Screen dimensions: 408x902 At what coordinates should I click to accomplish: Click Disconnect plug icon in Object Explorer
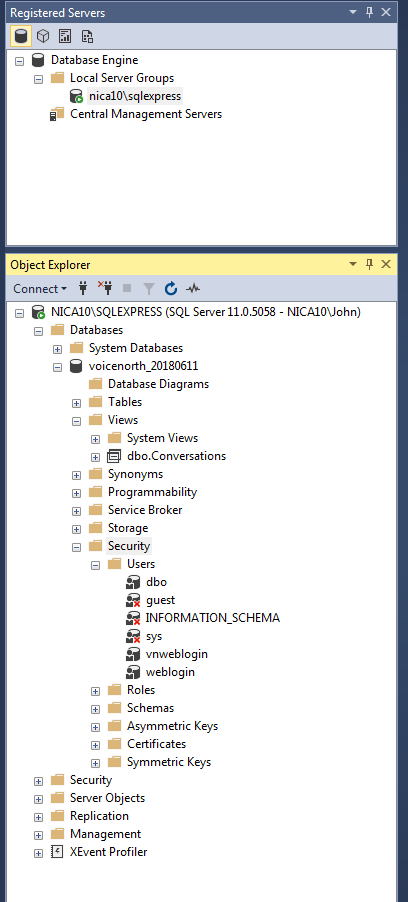105,288
